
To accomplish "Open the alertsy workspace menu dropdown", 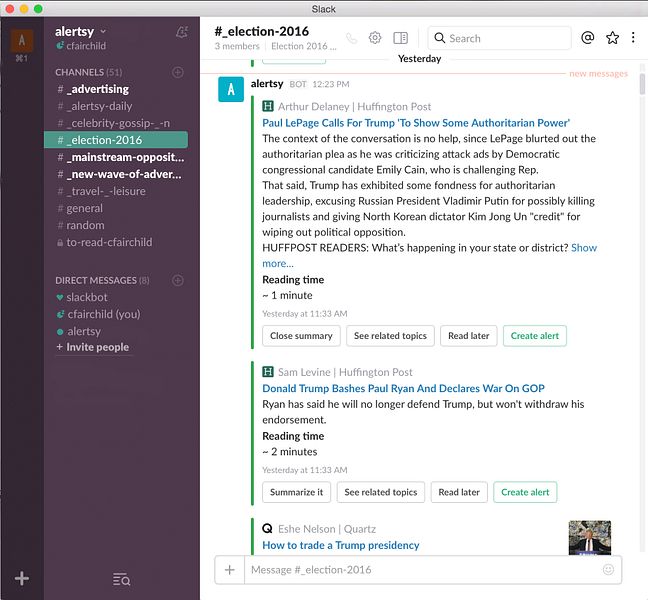I will (80, 31).
